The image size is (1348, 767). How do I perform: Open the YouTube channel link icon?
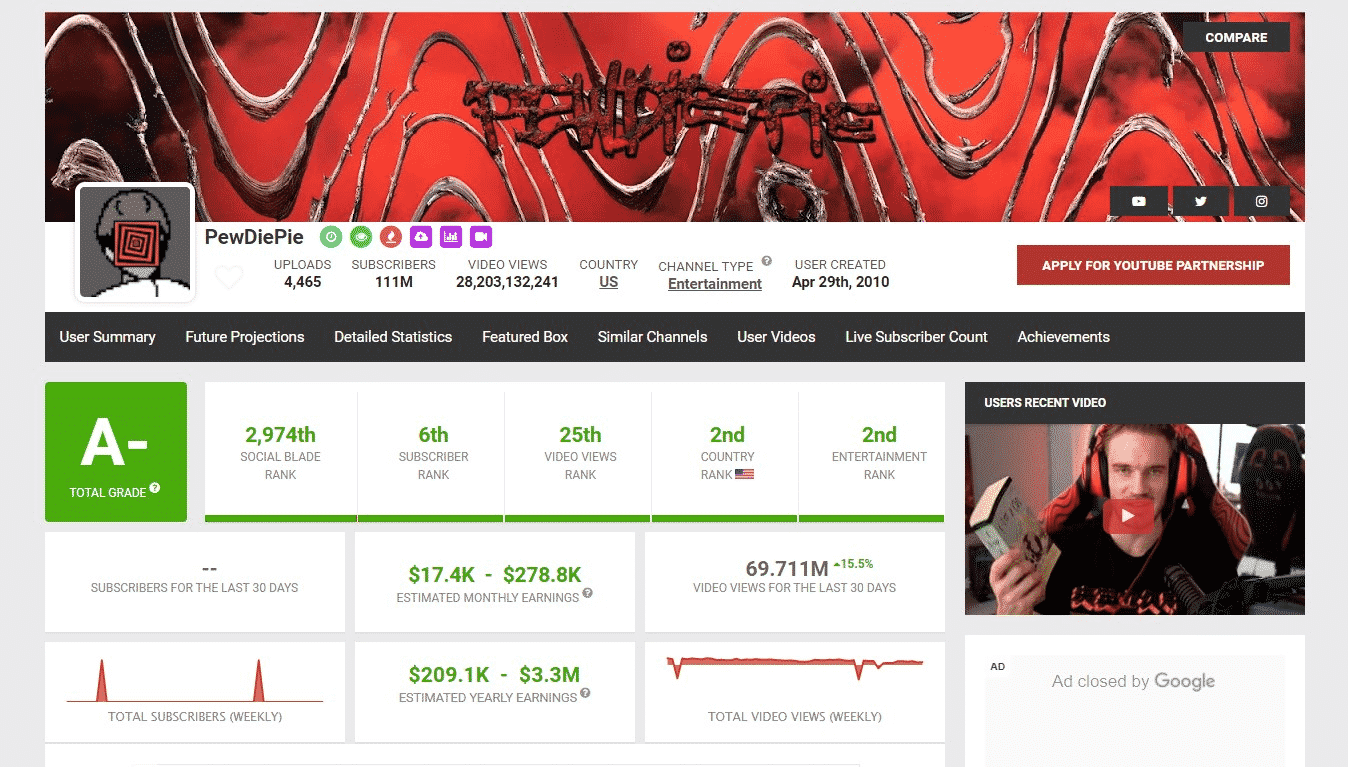(1138, 201)
